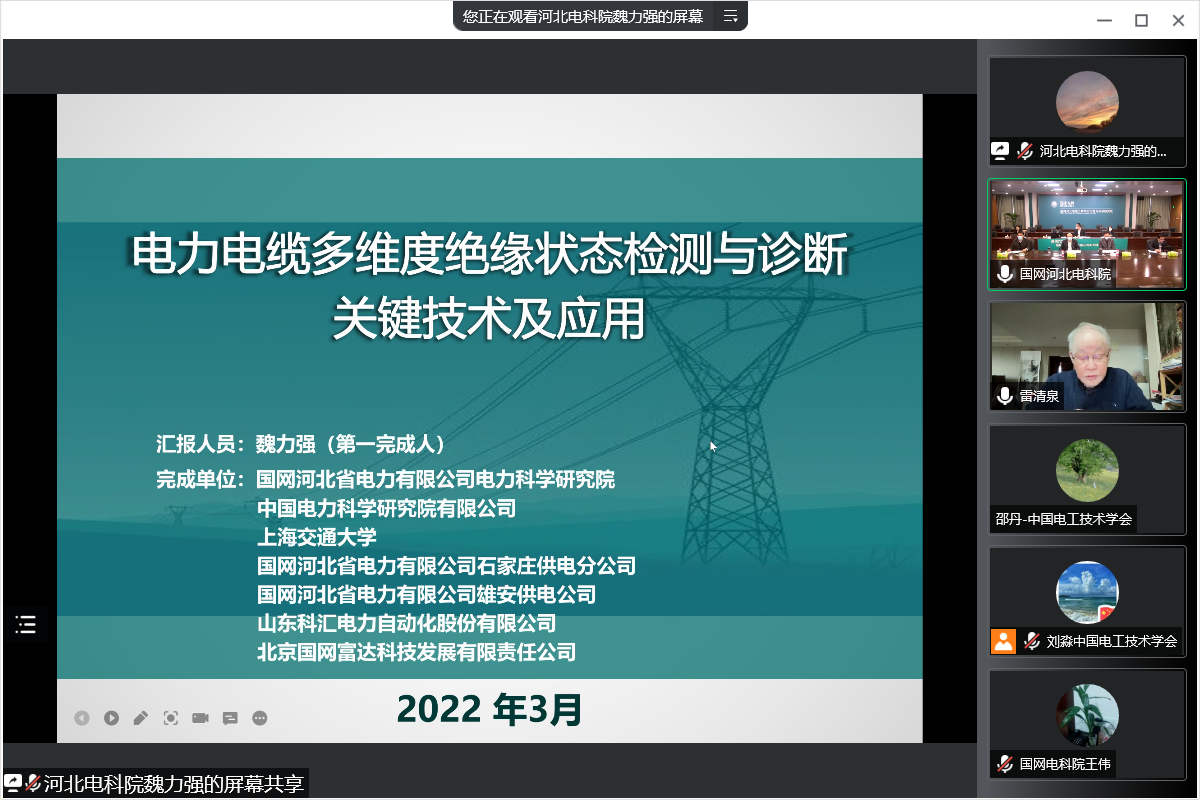Screen dimensions: 1200x800
Task: Open the camera icon in the presenter toolbar
Action: (x=199, y=718)
